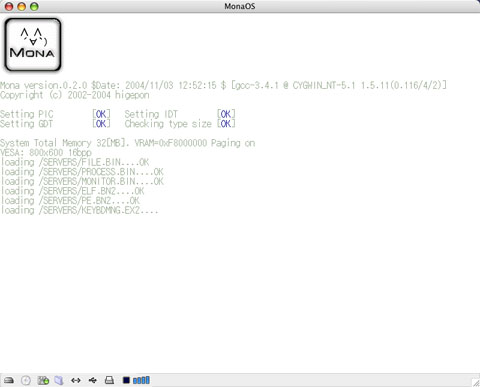Click the floppy disk status icon
This screenshot has width=480, height=387.
click(43, 380)
